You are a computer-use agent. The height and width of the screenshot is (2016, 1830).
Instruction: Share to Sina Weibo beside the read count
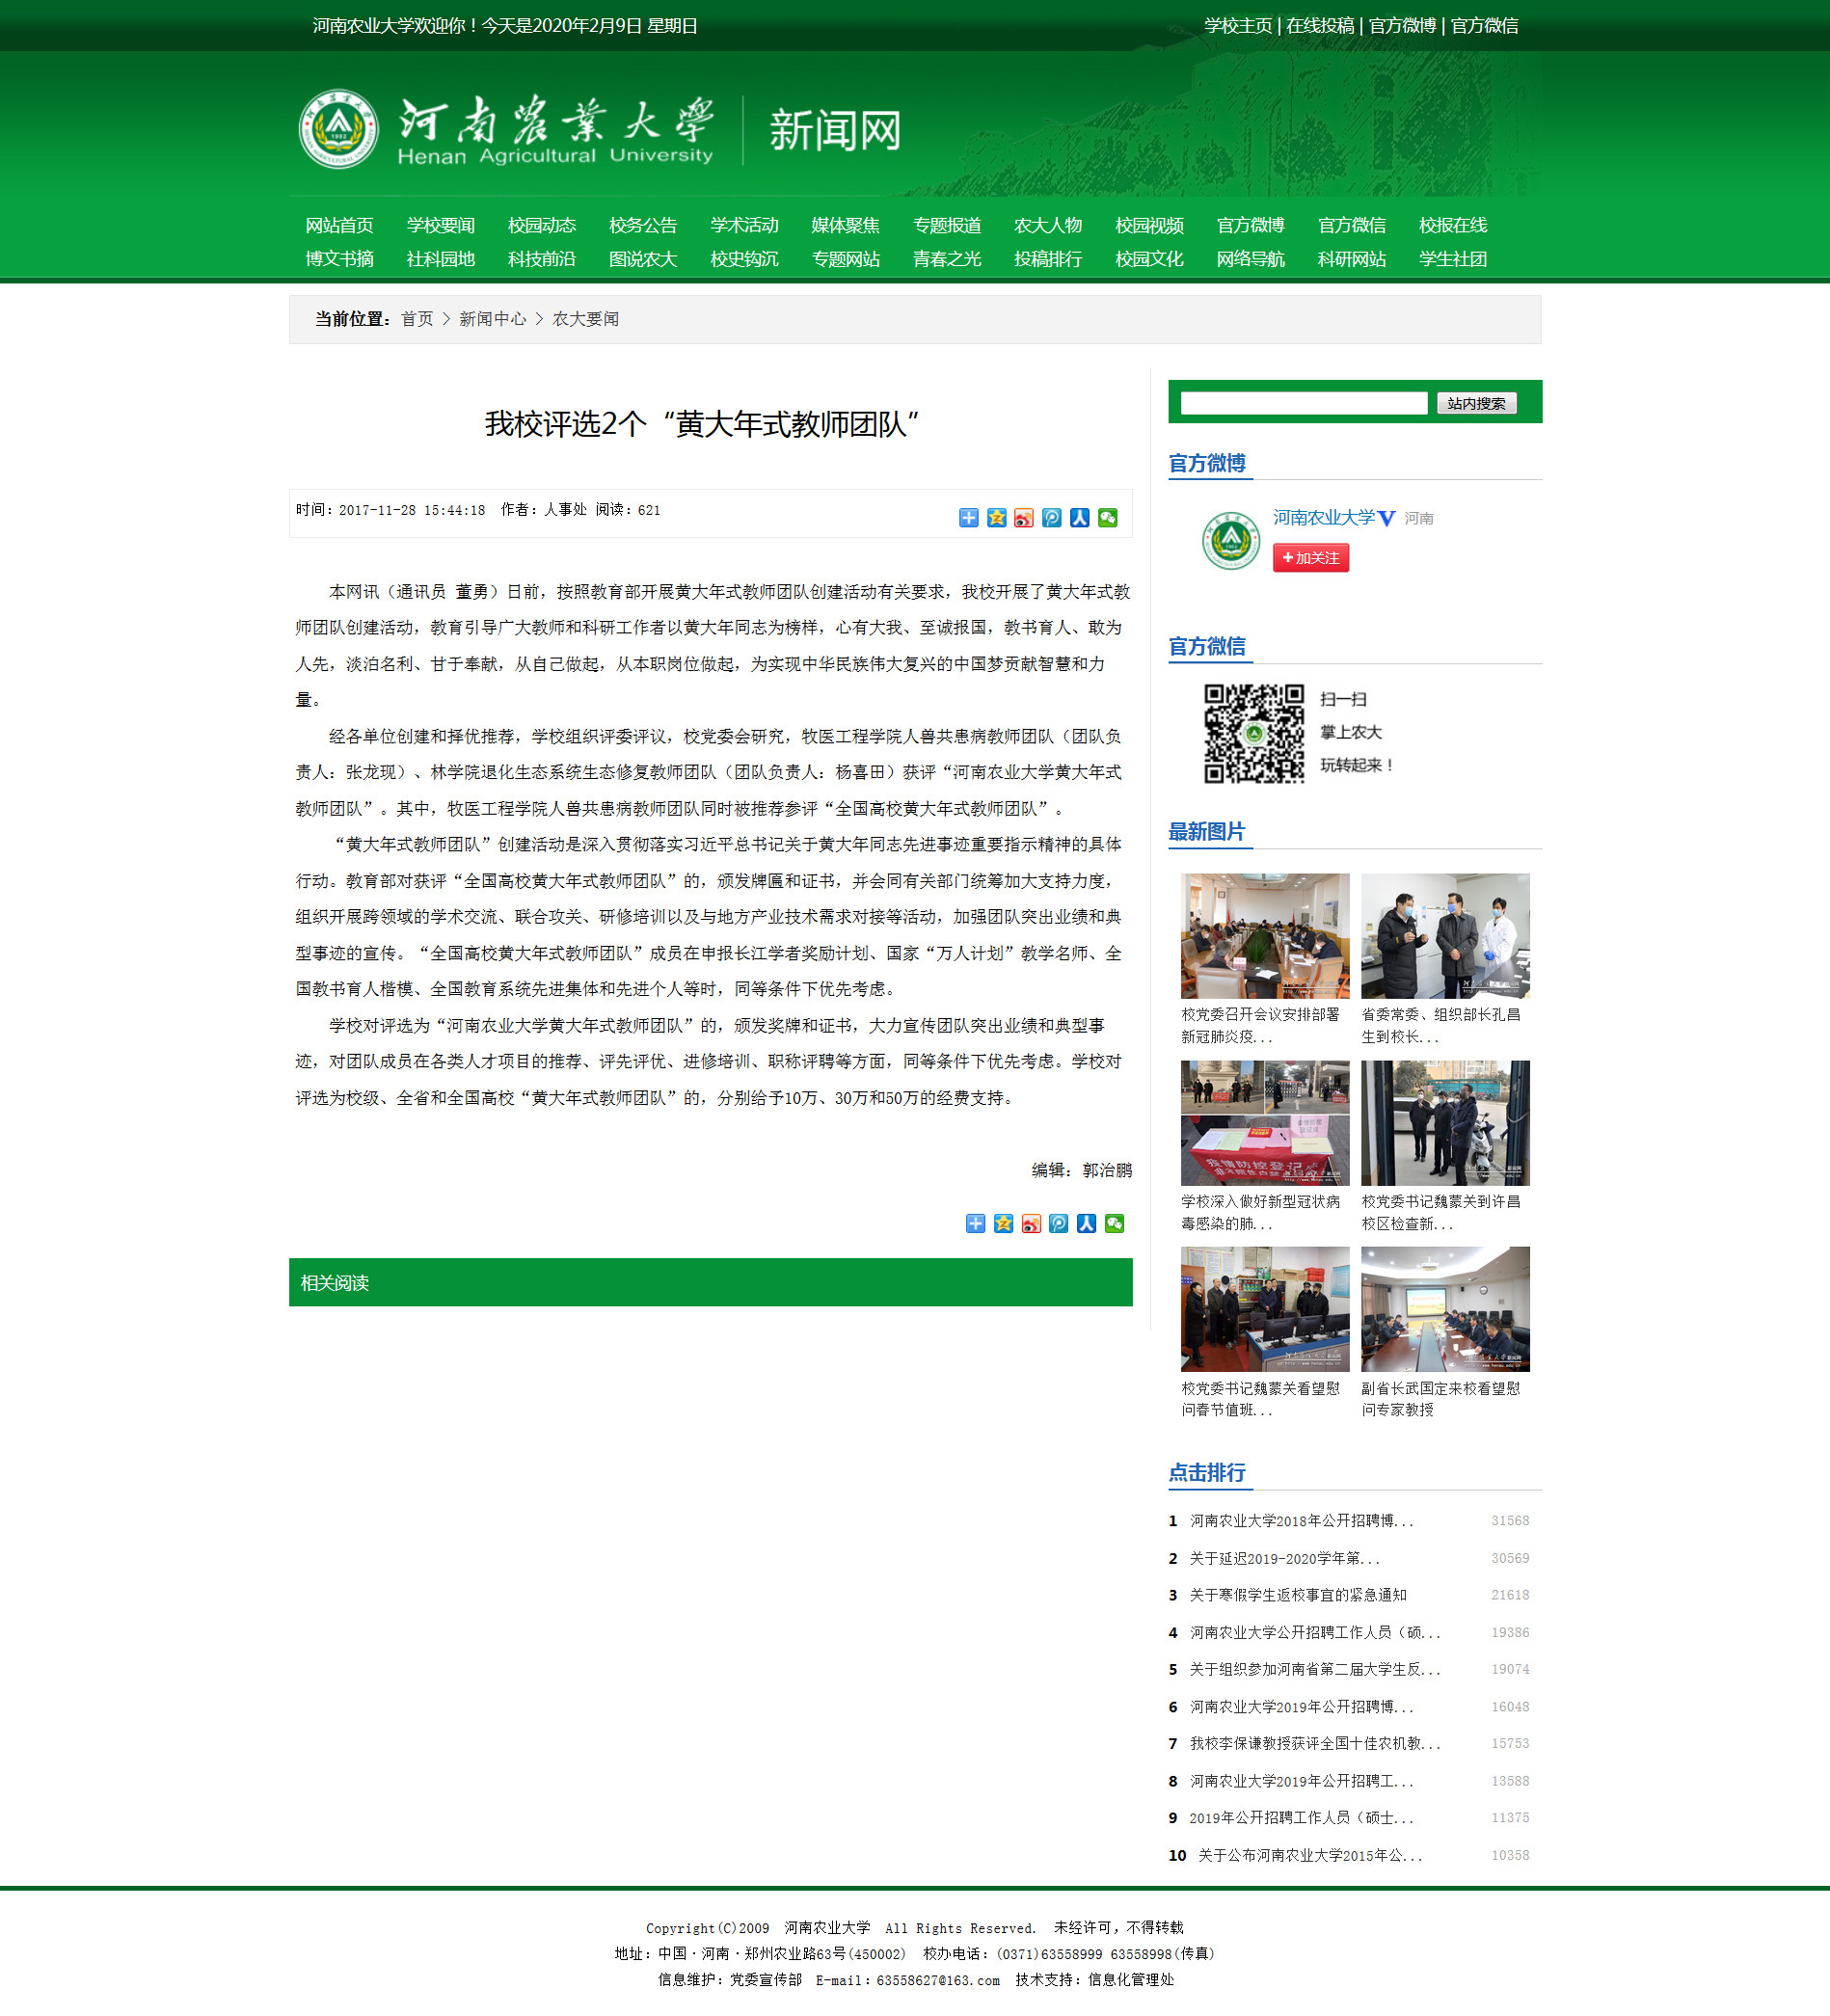[1024, 518]
